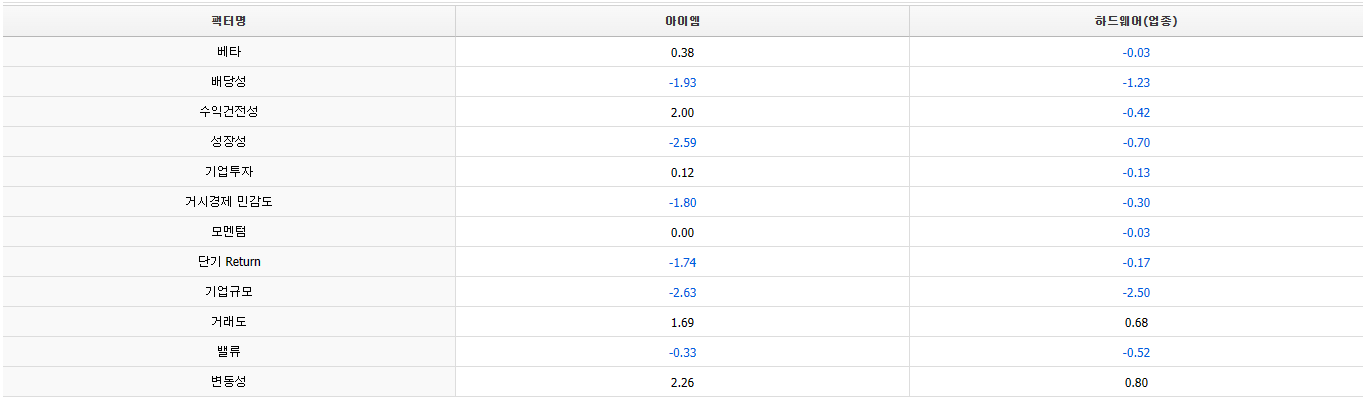This screenshot has width=1368, height=410.
Task: Click the 팩터명 column header
Action: coord(229,21)
